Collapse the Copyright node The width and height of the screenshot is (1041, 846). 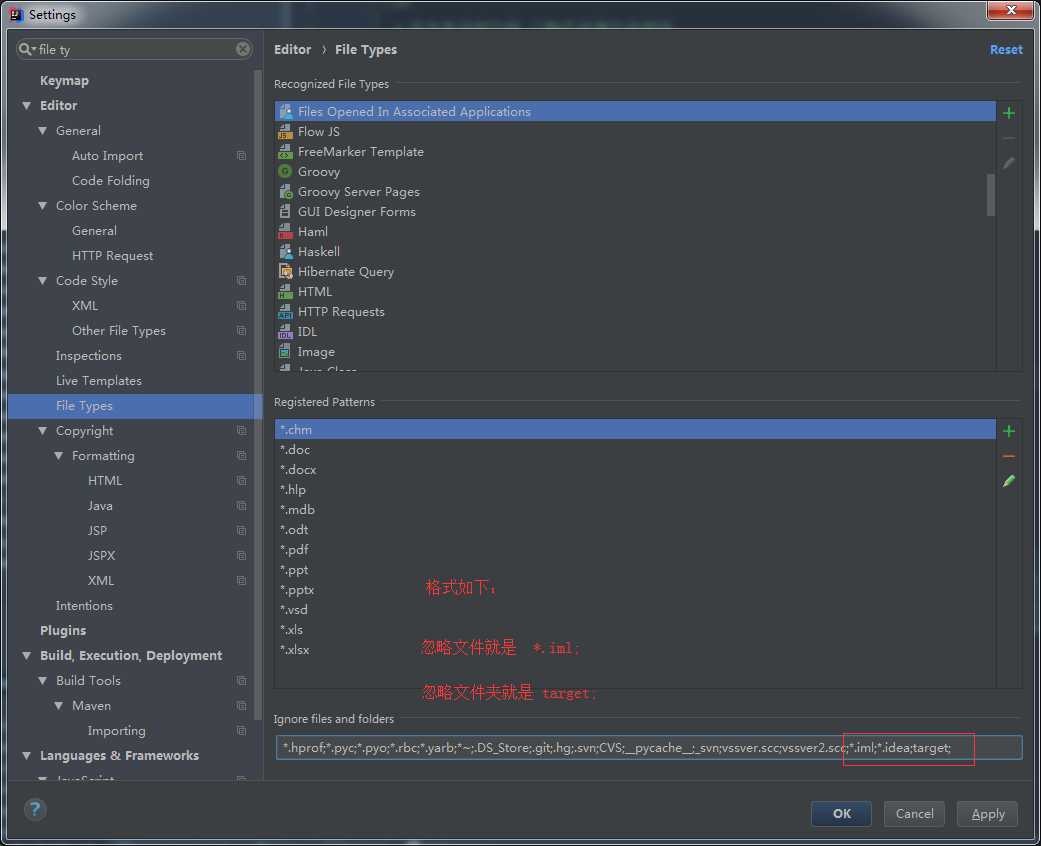(42, 431)
